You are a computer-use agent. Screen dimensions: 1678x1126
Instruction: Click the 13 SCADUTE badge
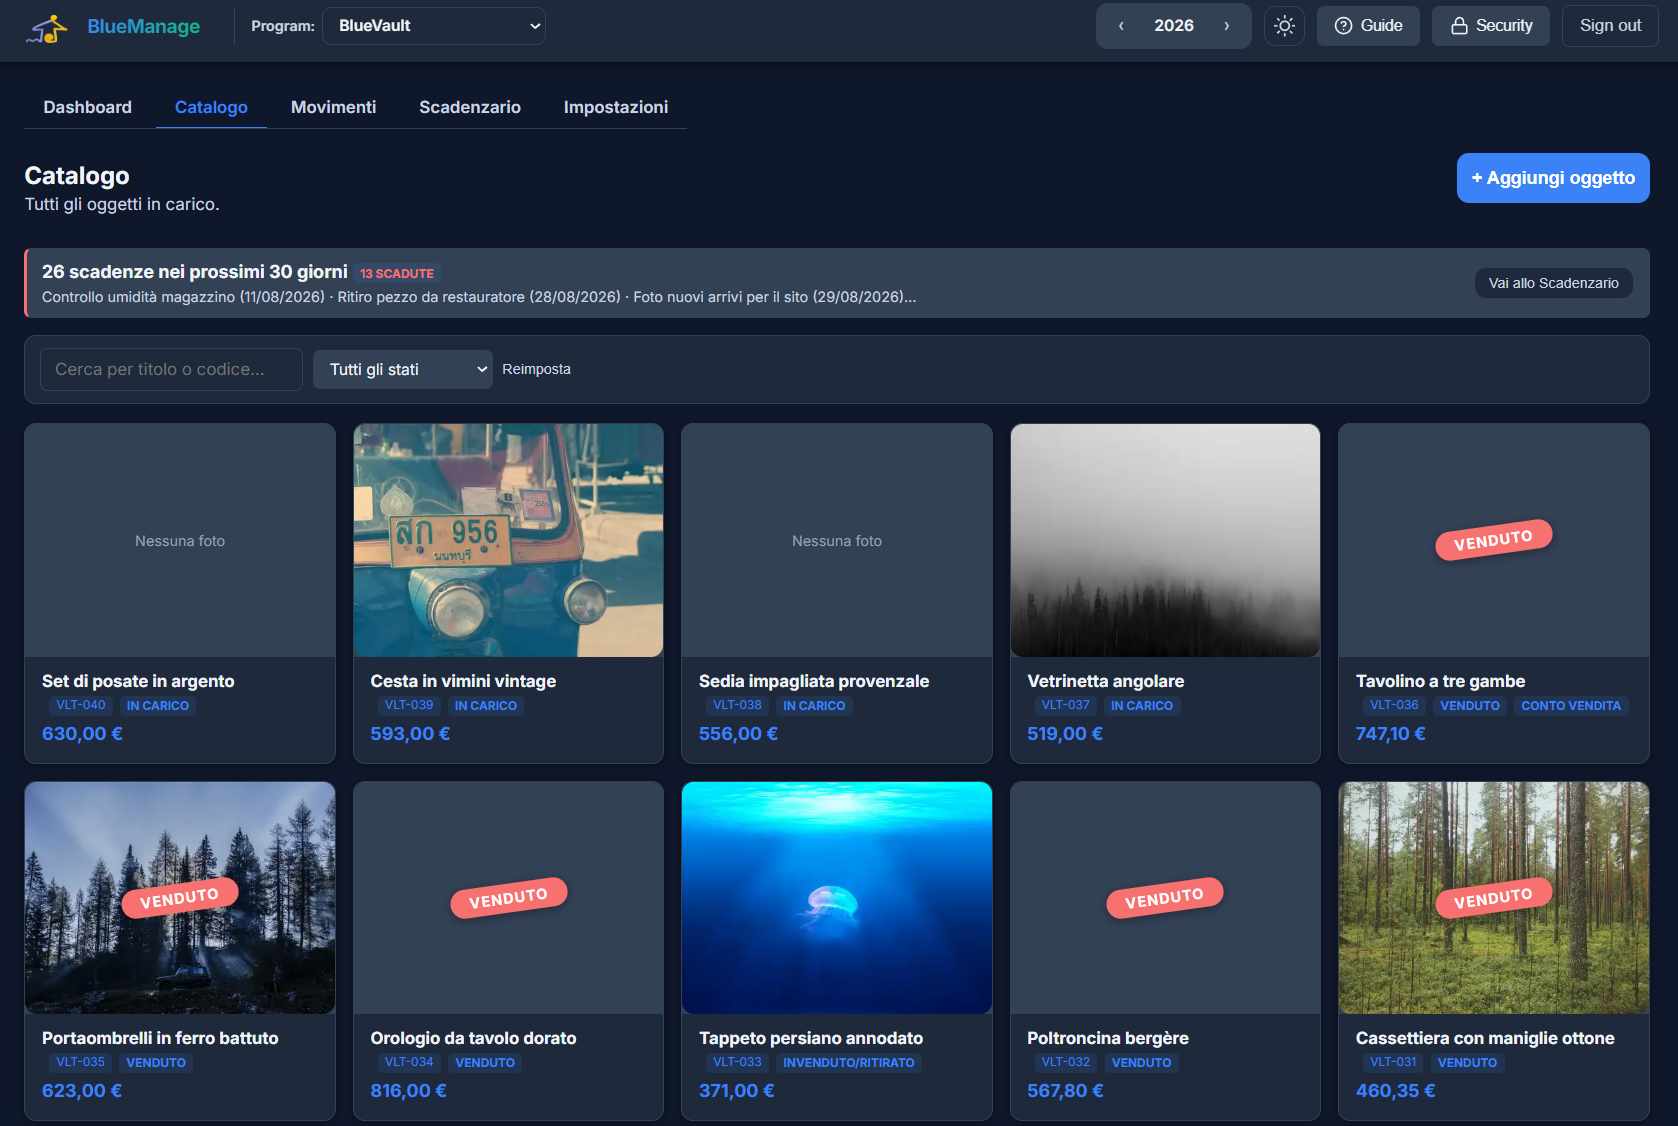pos(397,273)
